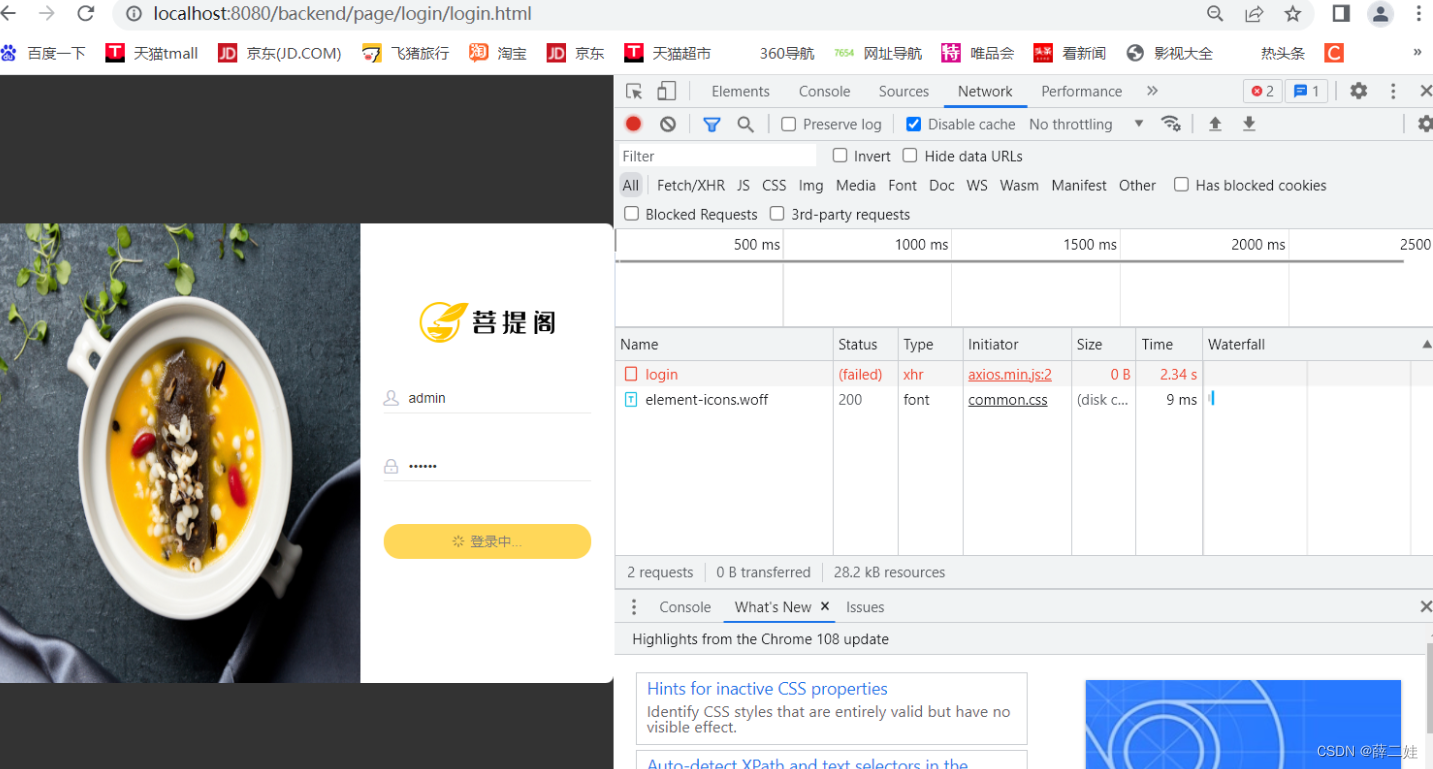Screen dimensions: 1433x769
Task: Click the share page icon
Action: [1254, 14]
